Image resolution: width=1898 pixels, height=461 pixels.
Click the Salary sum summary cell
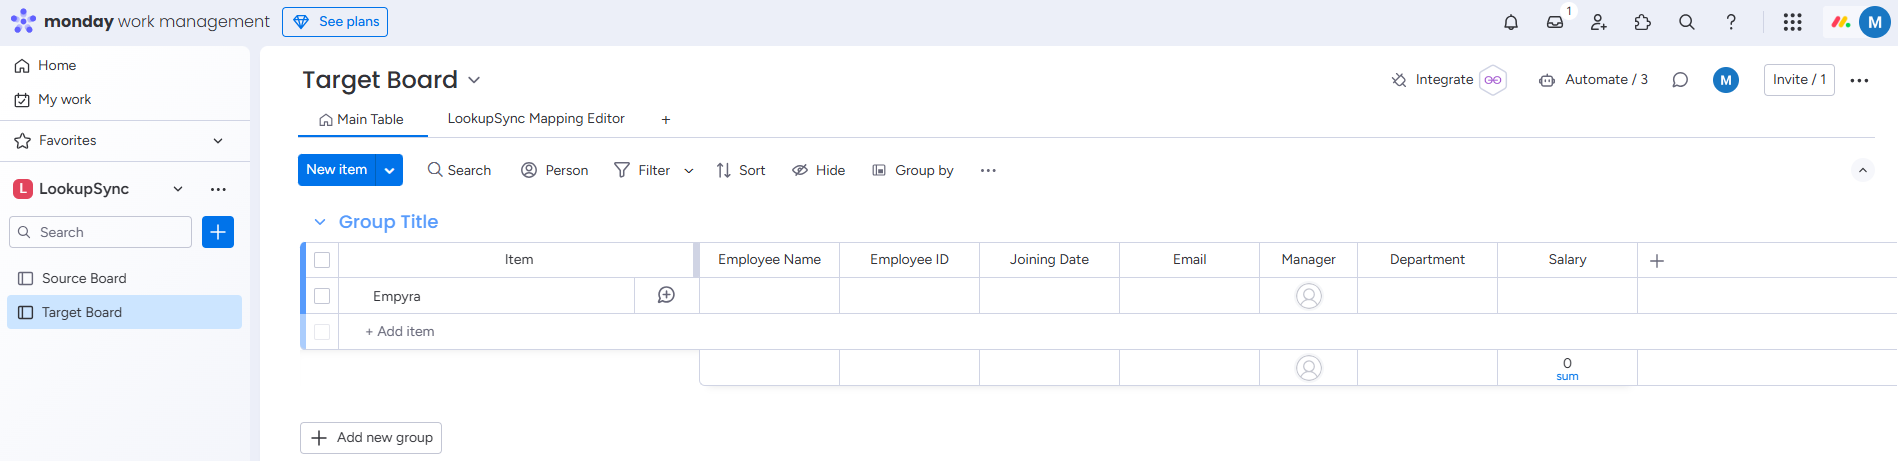pos(1567,368)
